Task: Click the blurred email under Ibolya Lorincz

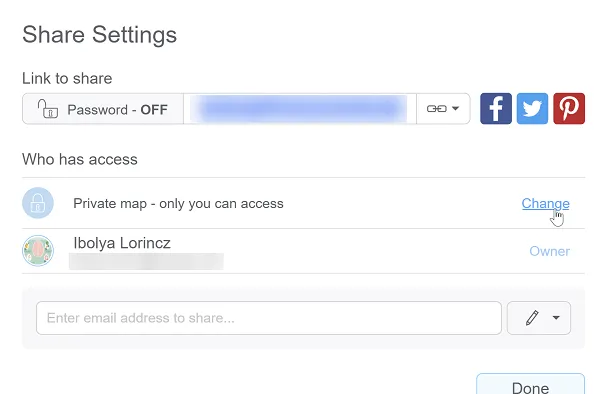Action: pyautogui.click(x=146, y=261)
